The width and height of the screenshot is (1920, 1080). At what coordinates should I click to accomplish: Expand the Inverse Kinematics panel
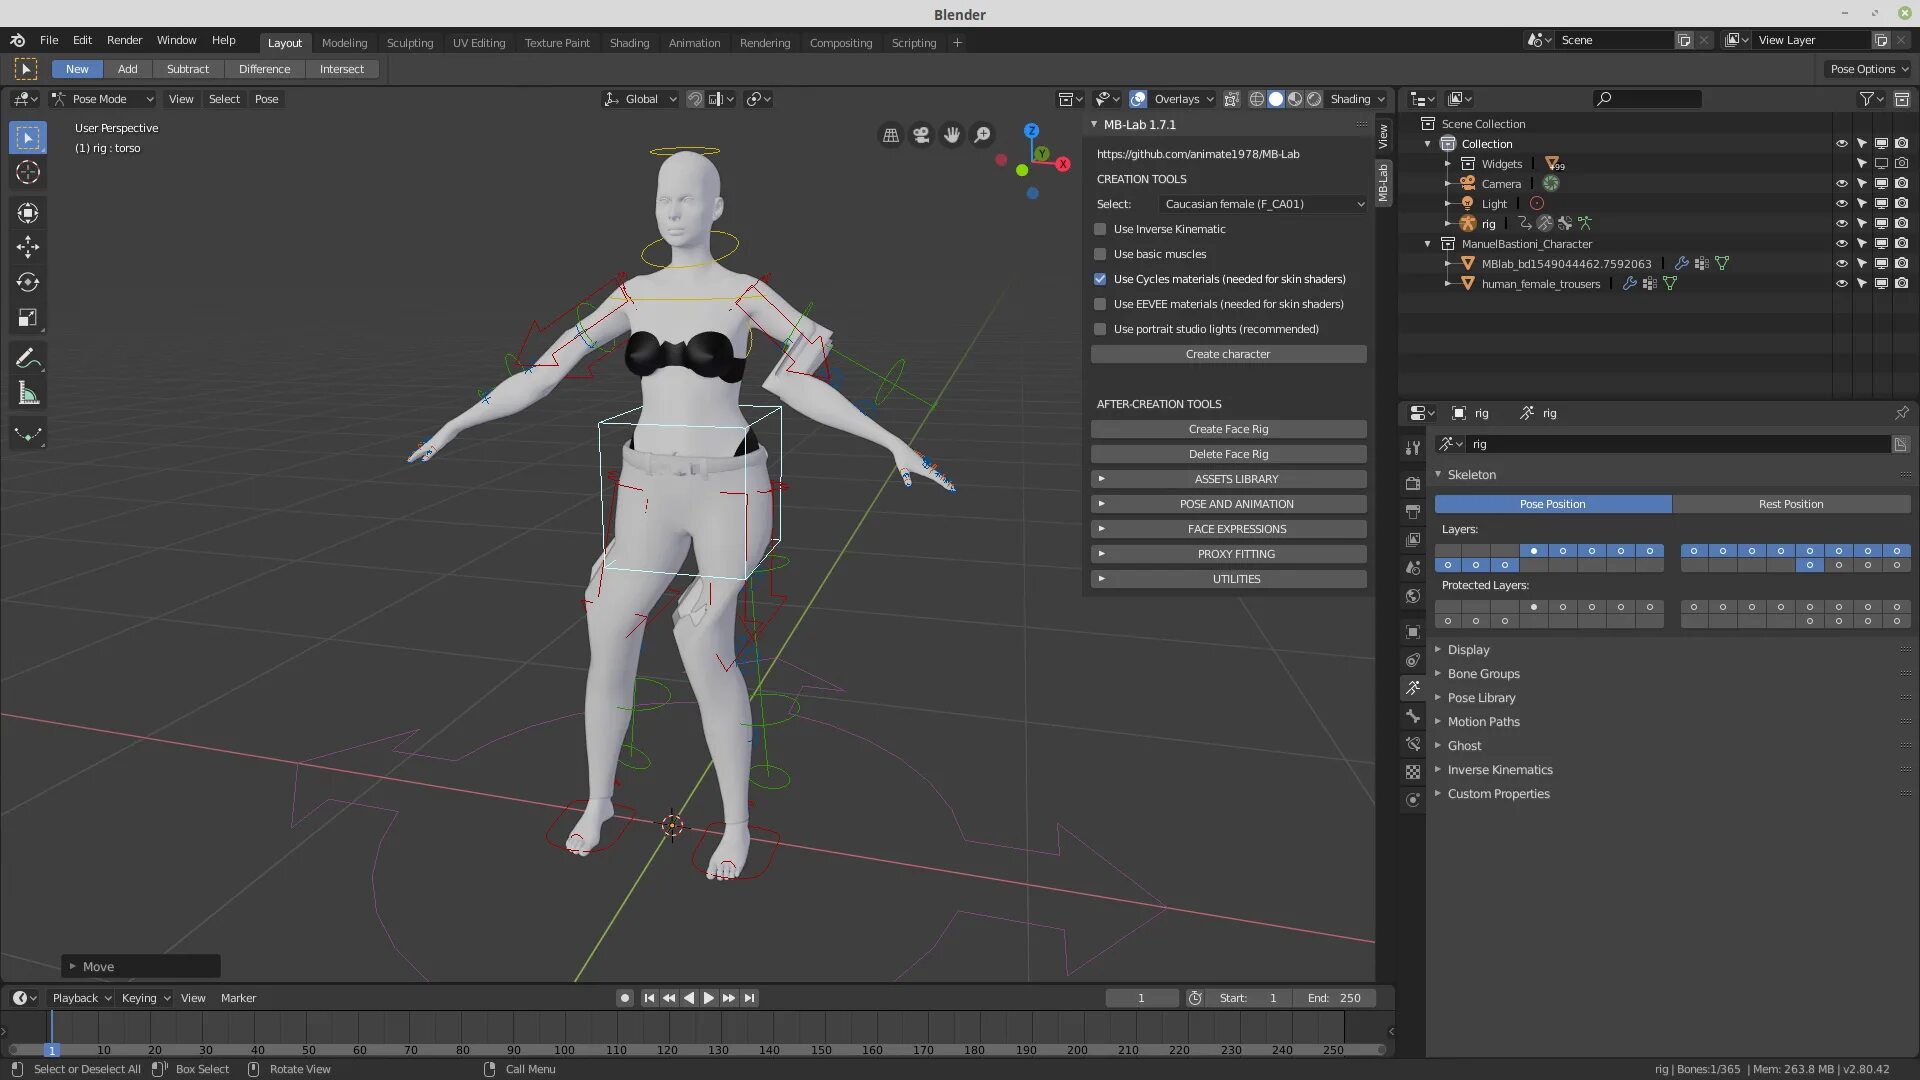pos(1499,770)
